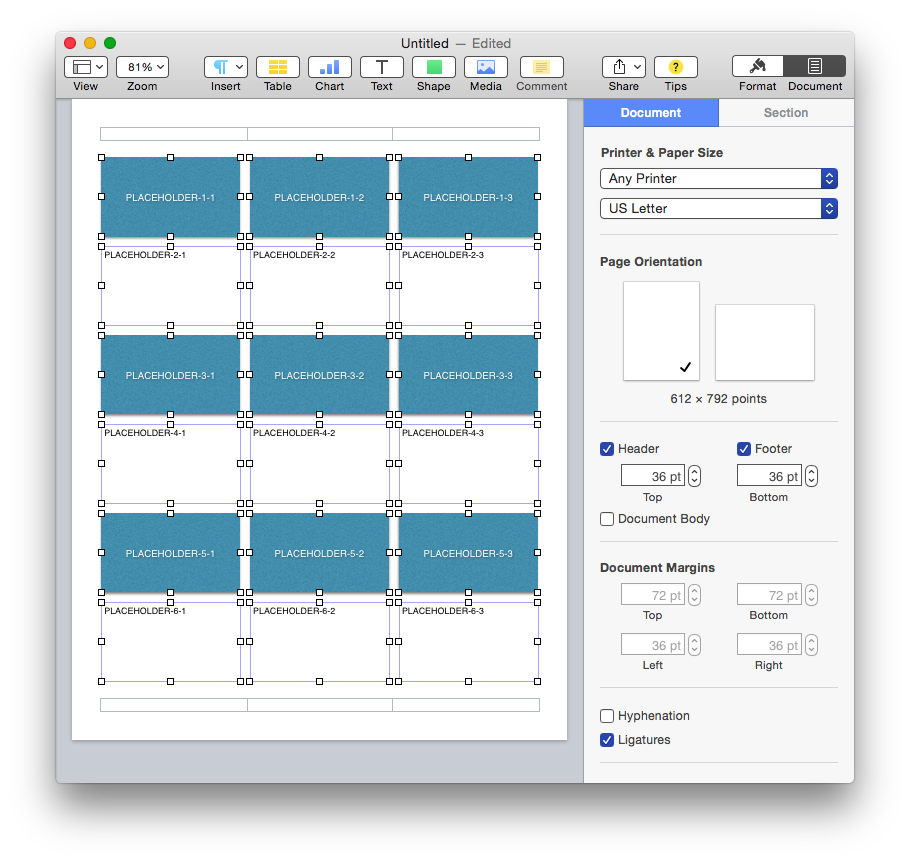Insert a Table using the toolbar icon

(277, 67)
